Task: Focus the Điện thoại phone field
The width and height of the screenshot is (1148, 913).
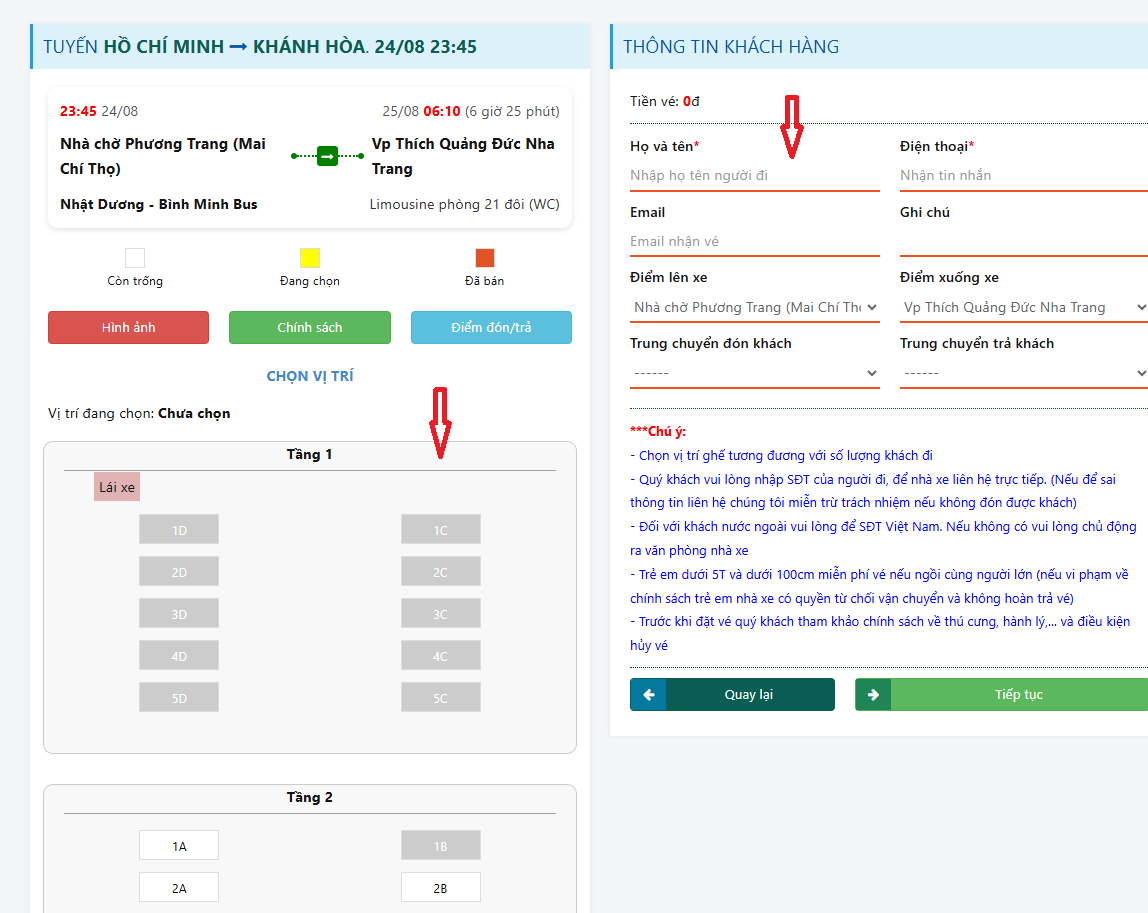Action: coord(1023,176)
